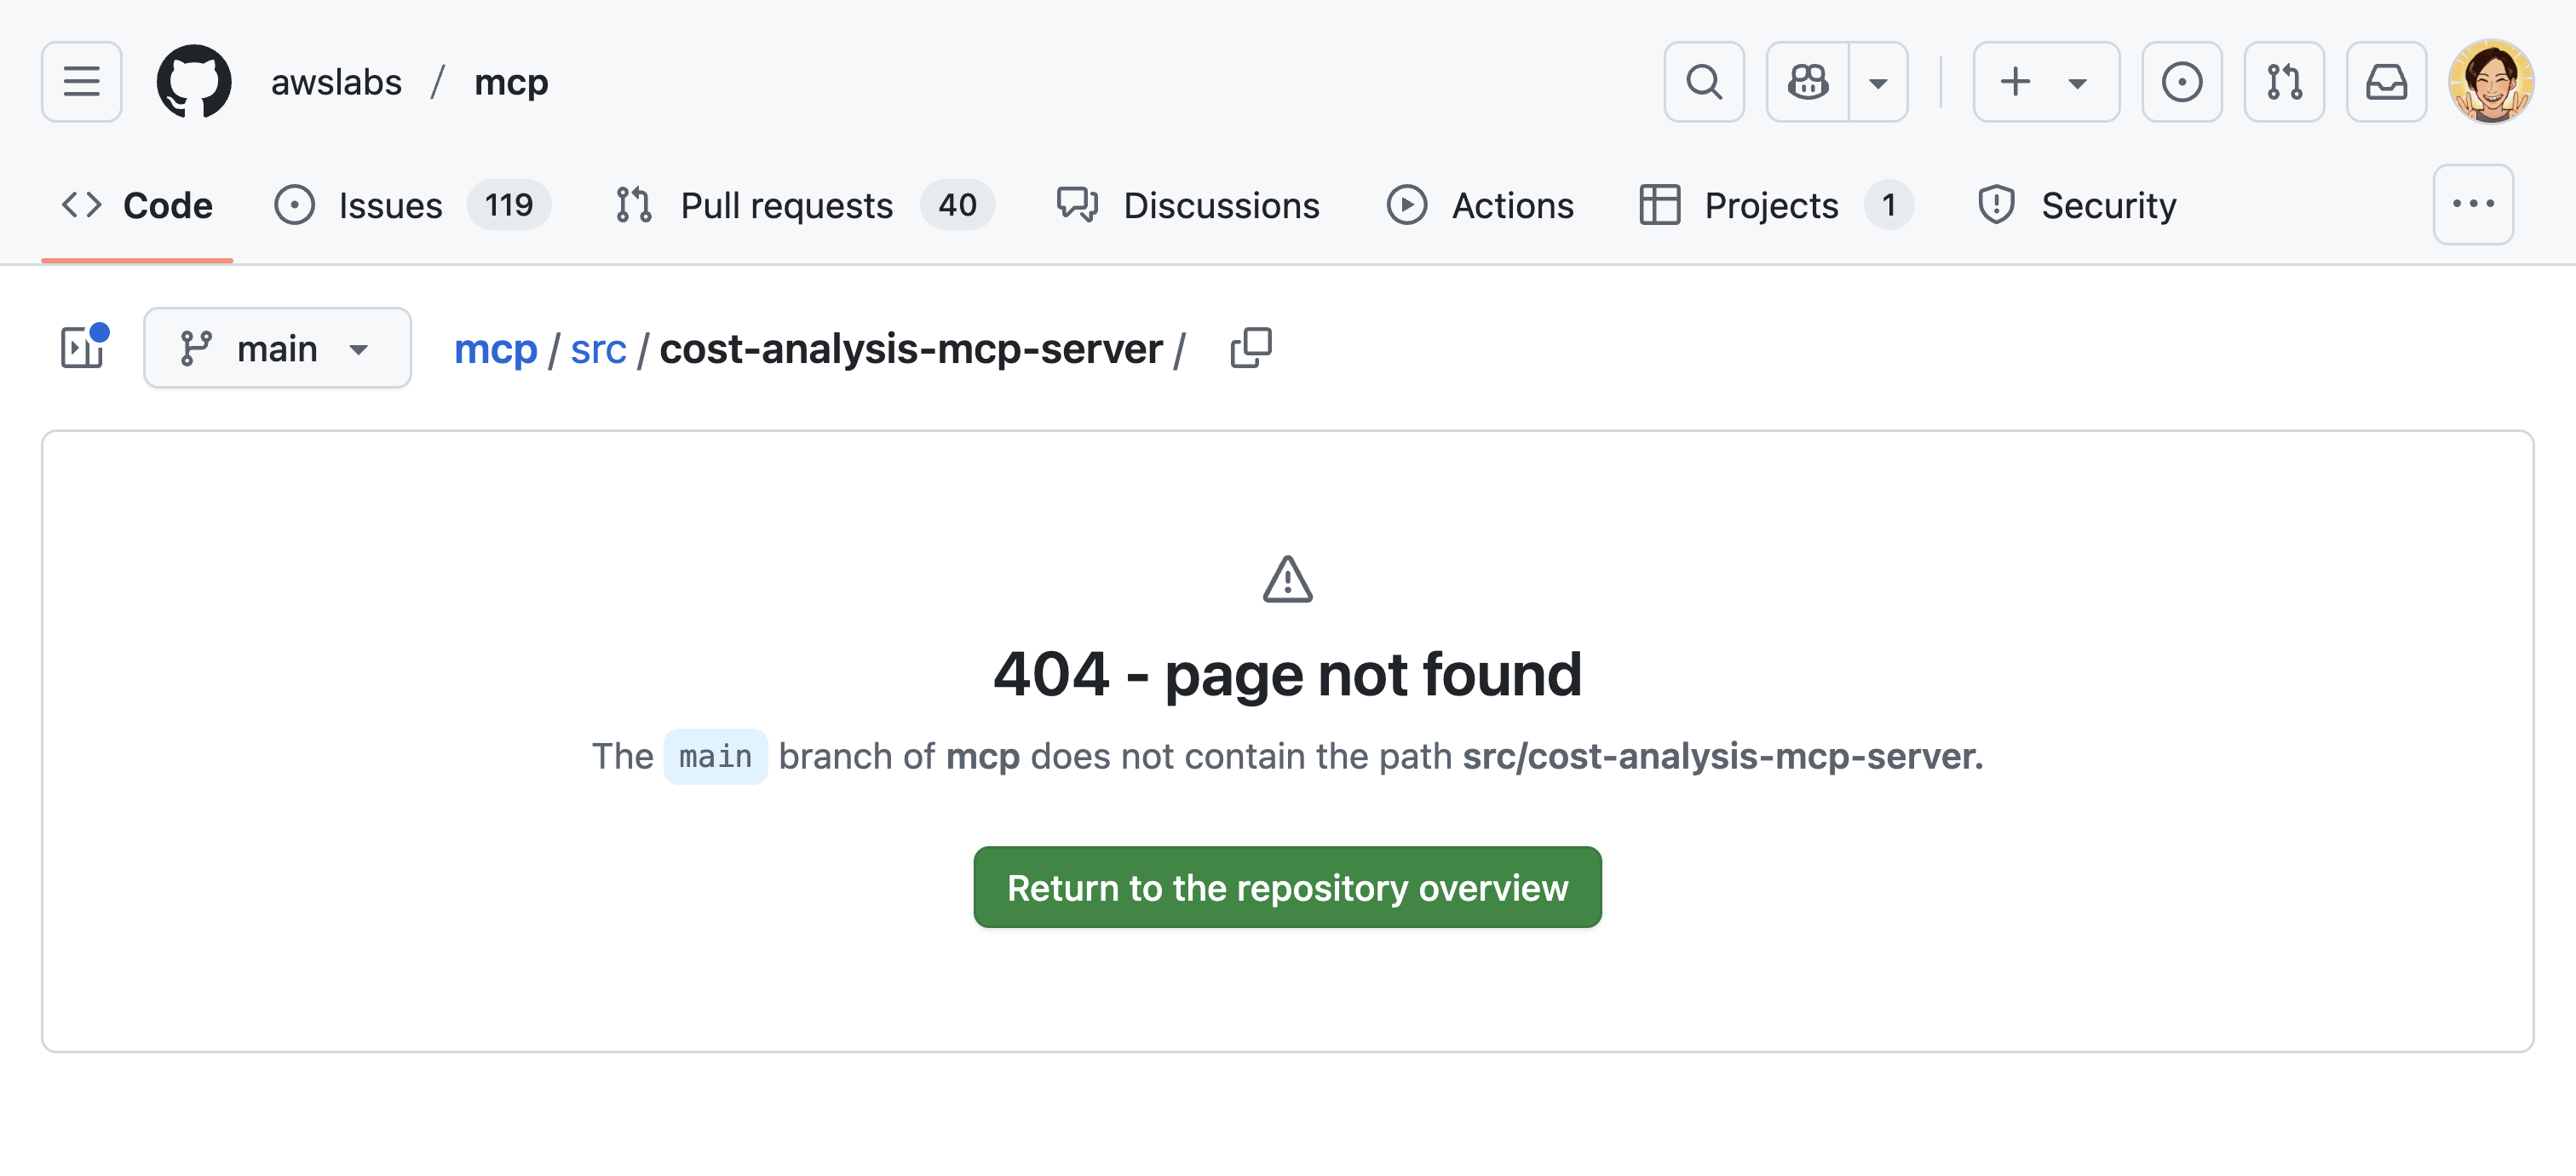Click the mcp breadcrumb link
Image resolution: width=2576 pixels, height=1176 pixels.
[495, 349]
